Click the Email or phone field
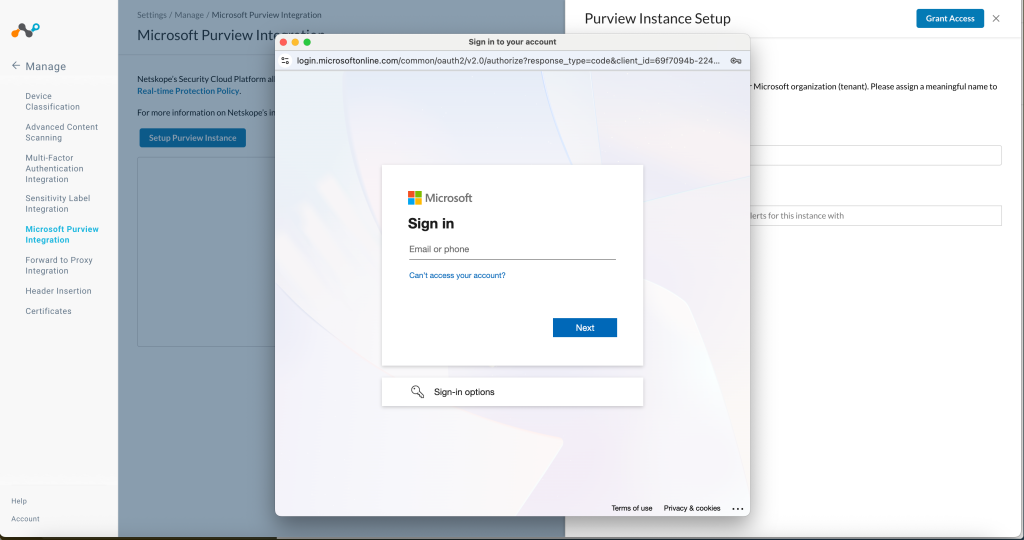 (x=512, y=249)
